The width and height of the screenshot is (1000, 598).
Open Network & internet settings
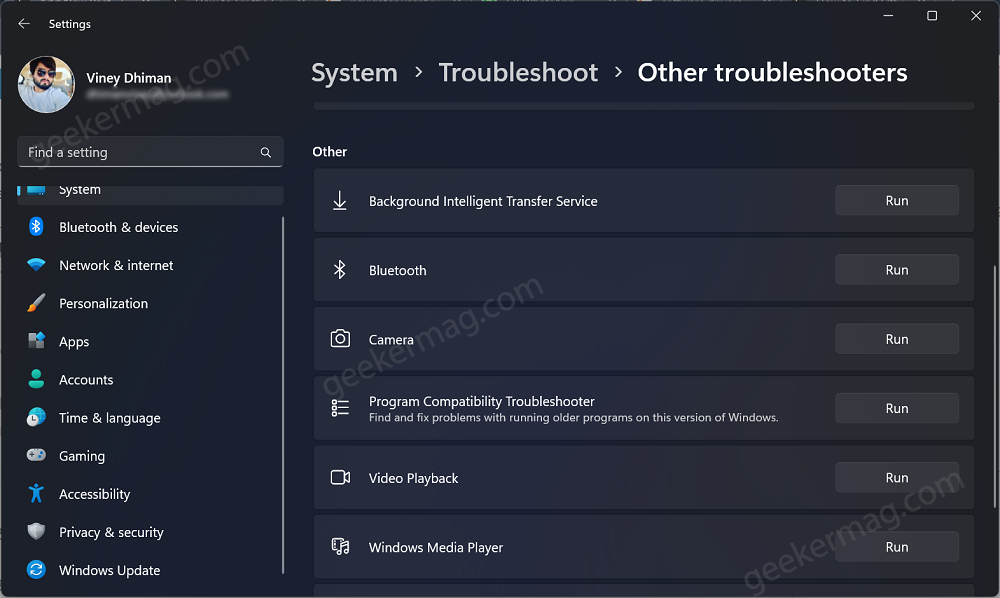click(x=151, y=265)
